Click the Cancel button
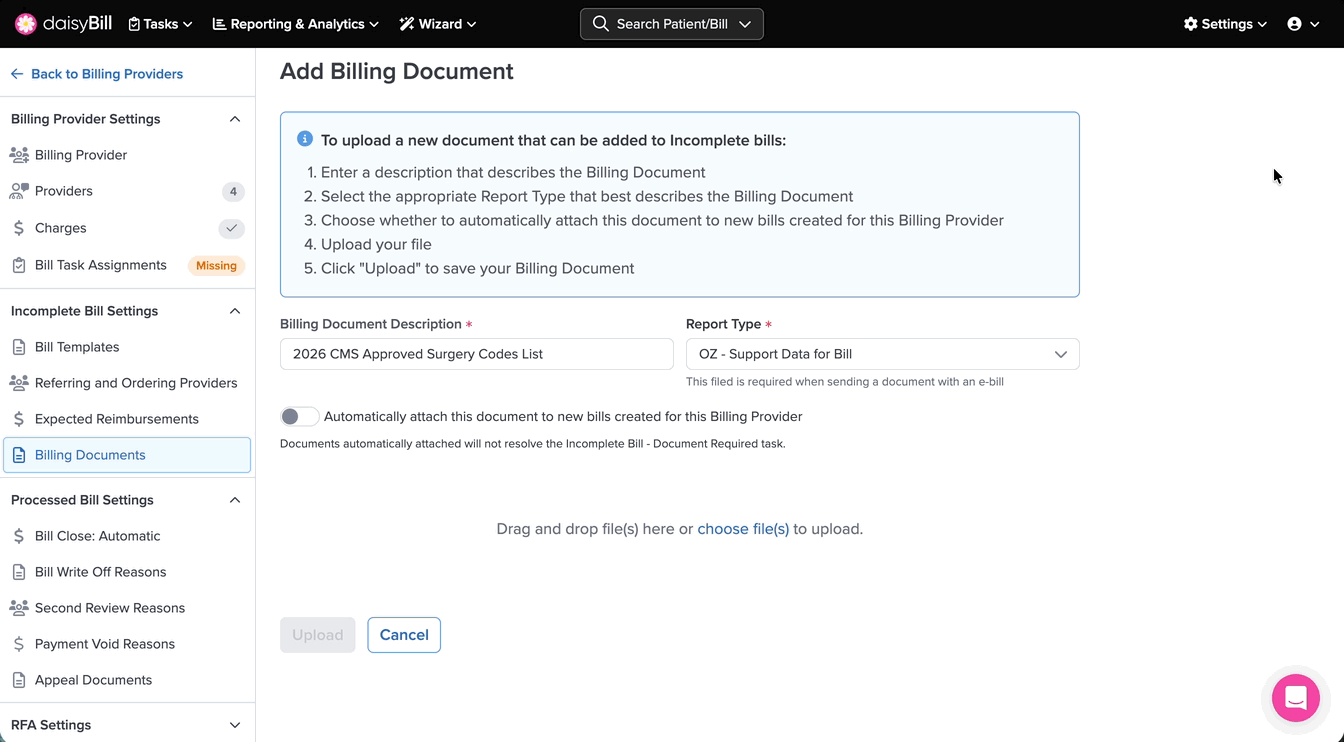Image resolution: width=1344 pixels, height=742 pixels. pyautogui.click(x=404, y=635)
